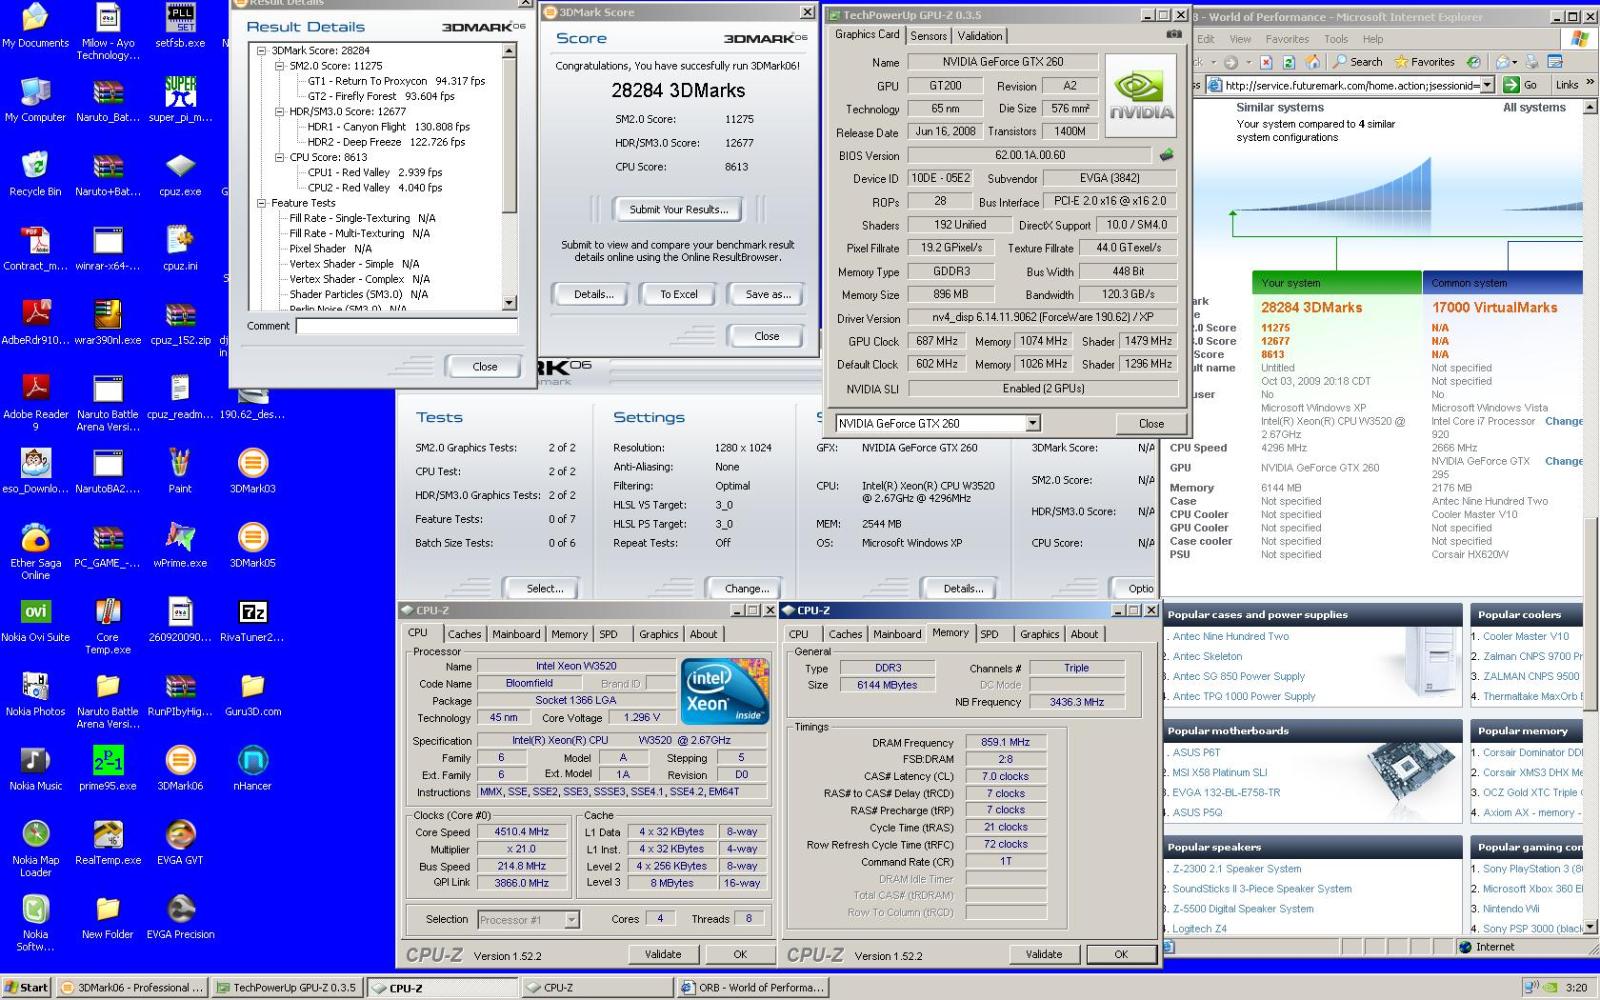Screen dimensions: 1600x1000
Task: Expand Internet Explorer Links toolbar chevron
Action: click(x=1590, y=84)
